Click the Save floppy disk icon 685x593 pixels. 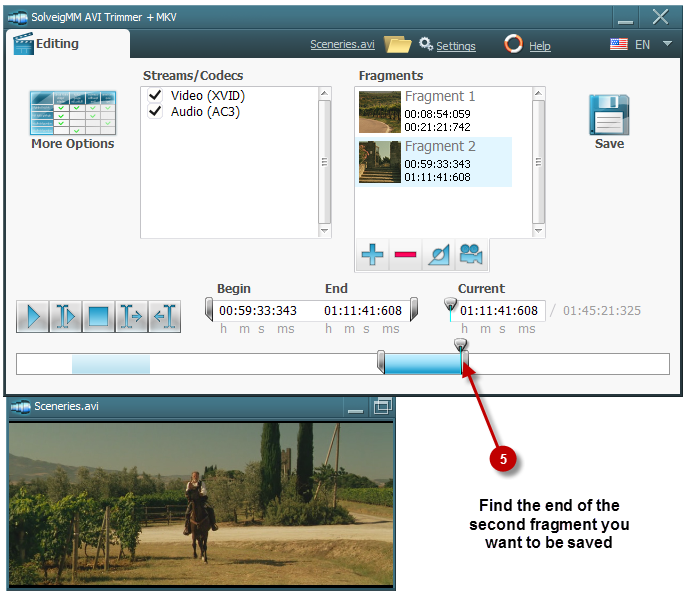click(608, 115)
